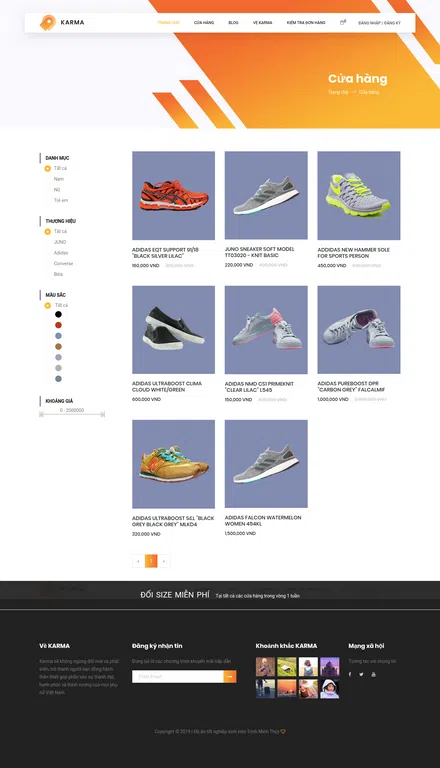440x768 pixels.
Task: Open the 'Kiểm tra đơn hàng' menu
Action: click(x=306, y=23)
